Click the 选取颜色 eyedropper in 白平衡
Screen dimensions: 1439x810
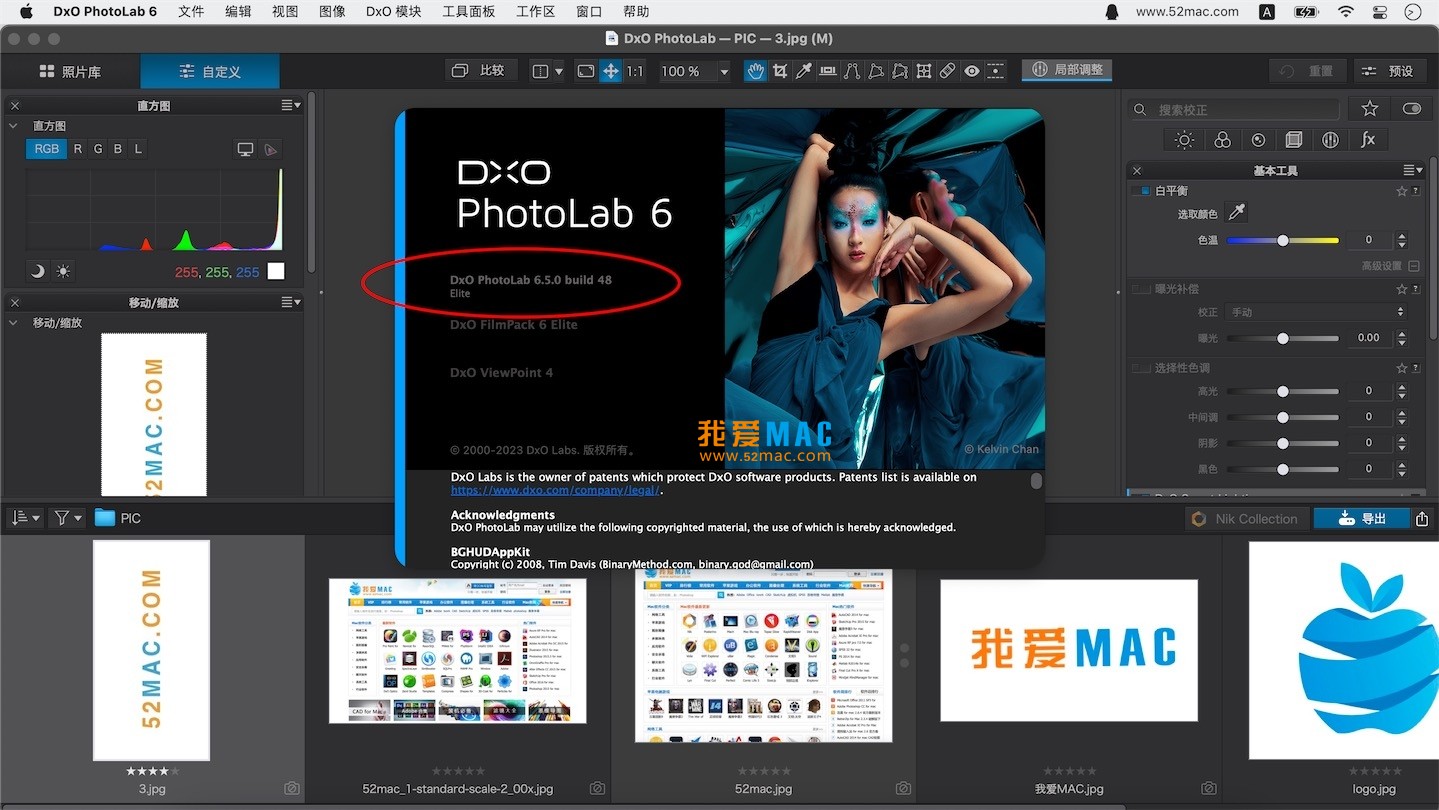[x=1237, y=212]
